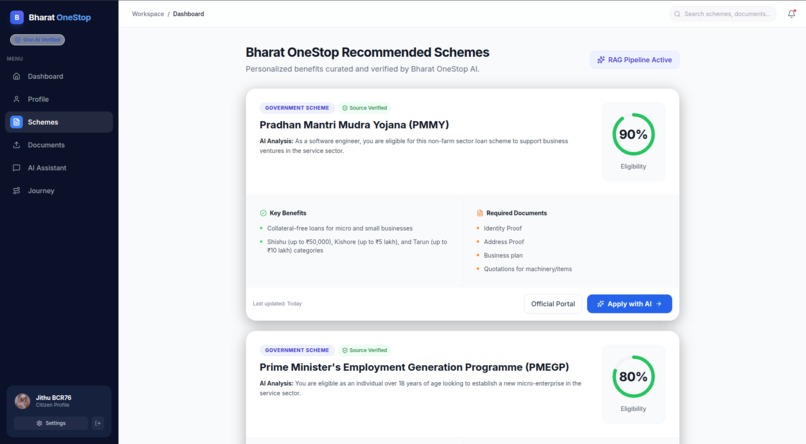Screen dimensions: 806x444
Task: Click 'Address Proof' document item
Action: [504, 242]
